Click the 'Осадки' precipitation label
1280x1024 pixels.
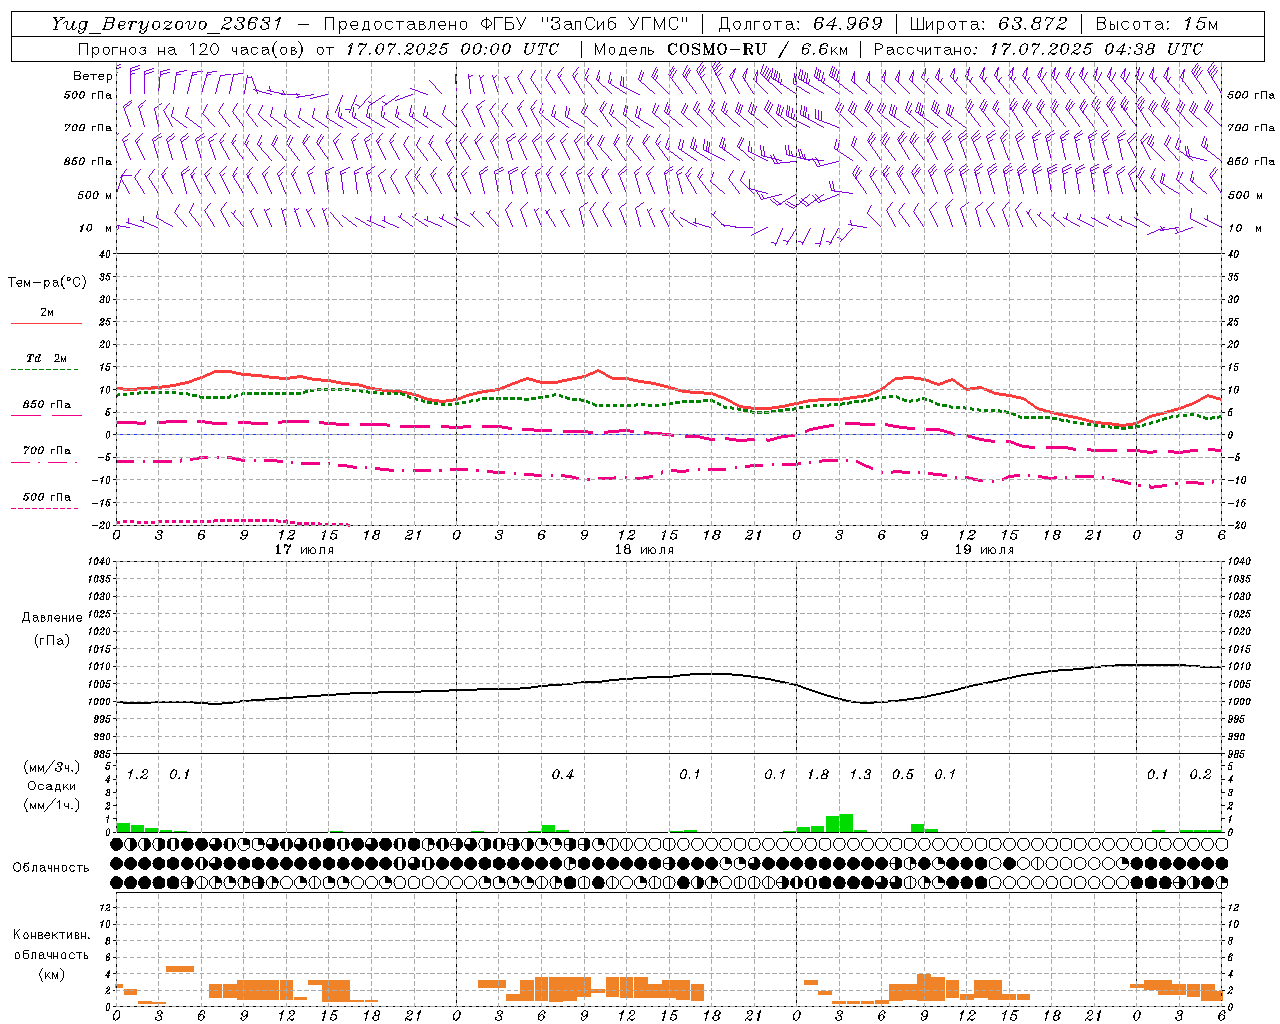click(52, 786)
